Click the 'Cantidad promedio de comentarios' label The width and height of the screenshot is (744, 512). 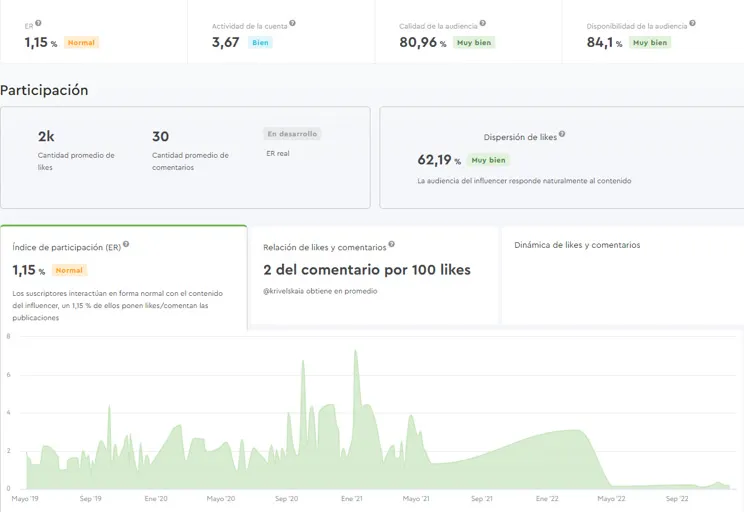[190, 161]
